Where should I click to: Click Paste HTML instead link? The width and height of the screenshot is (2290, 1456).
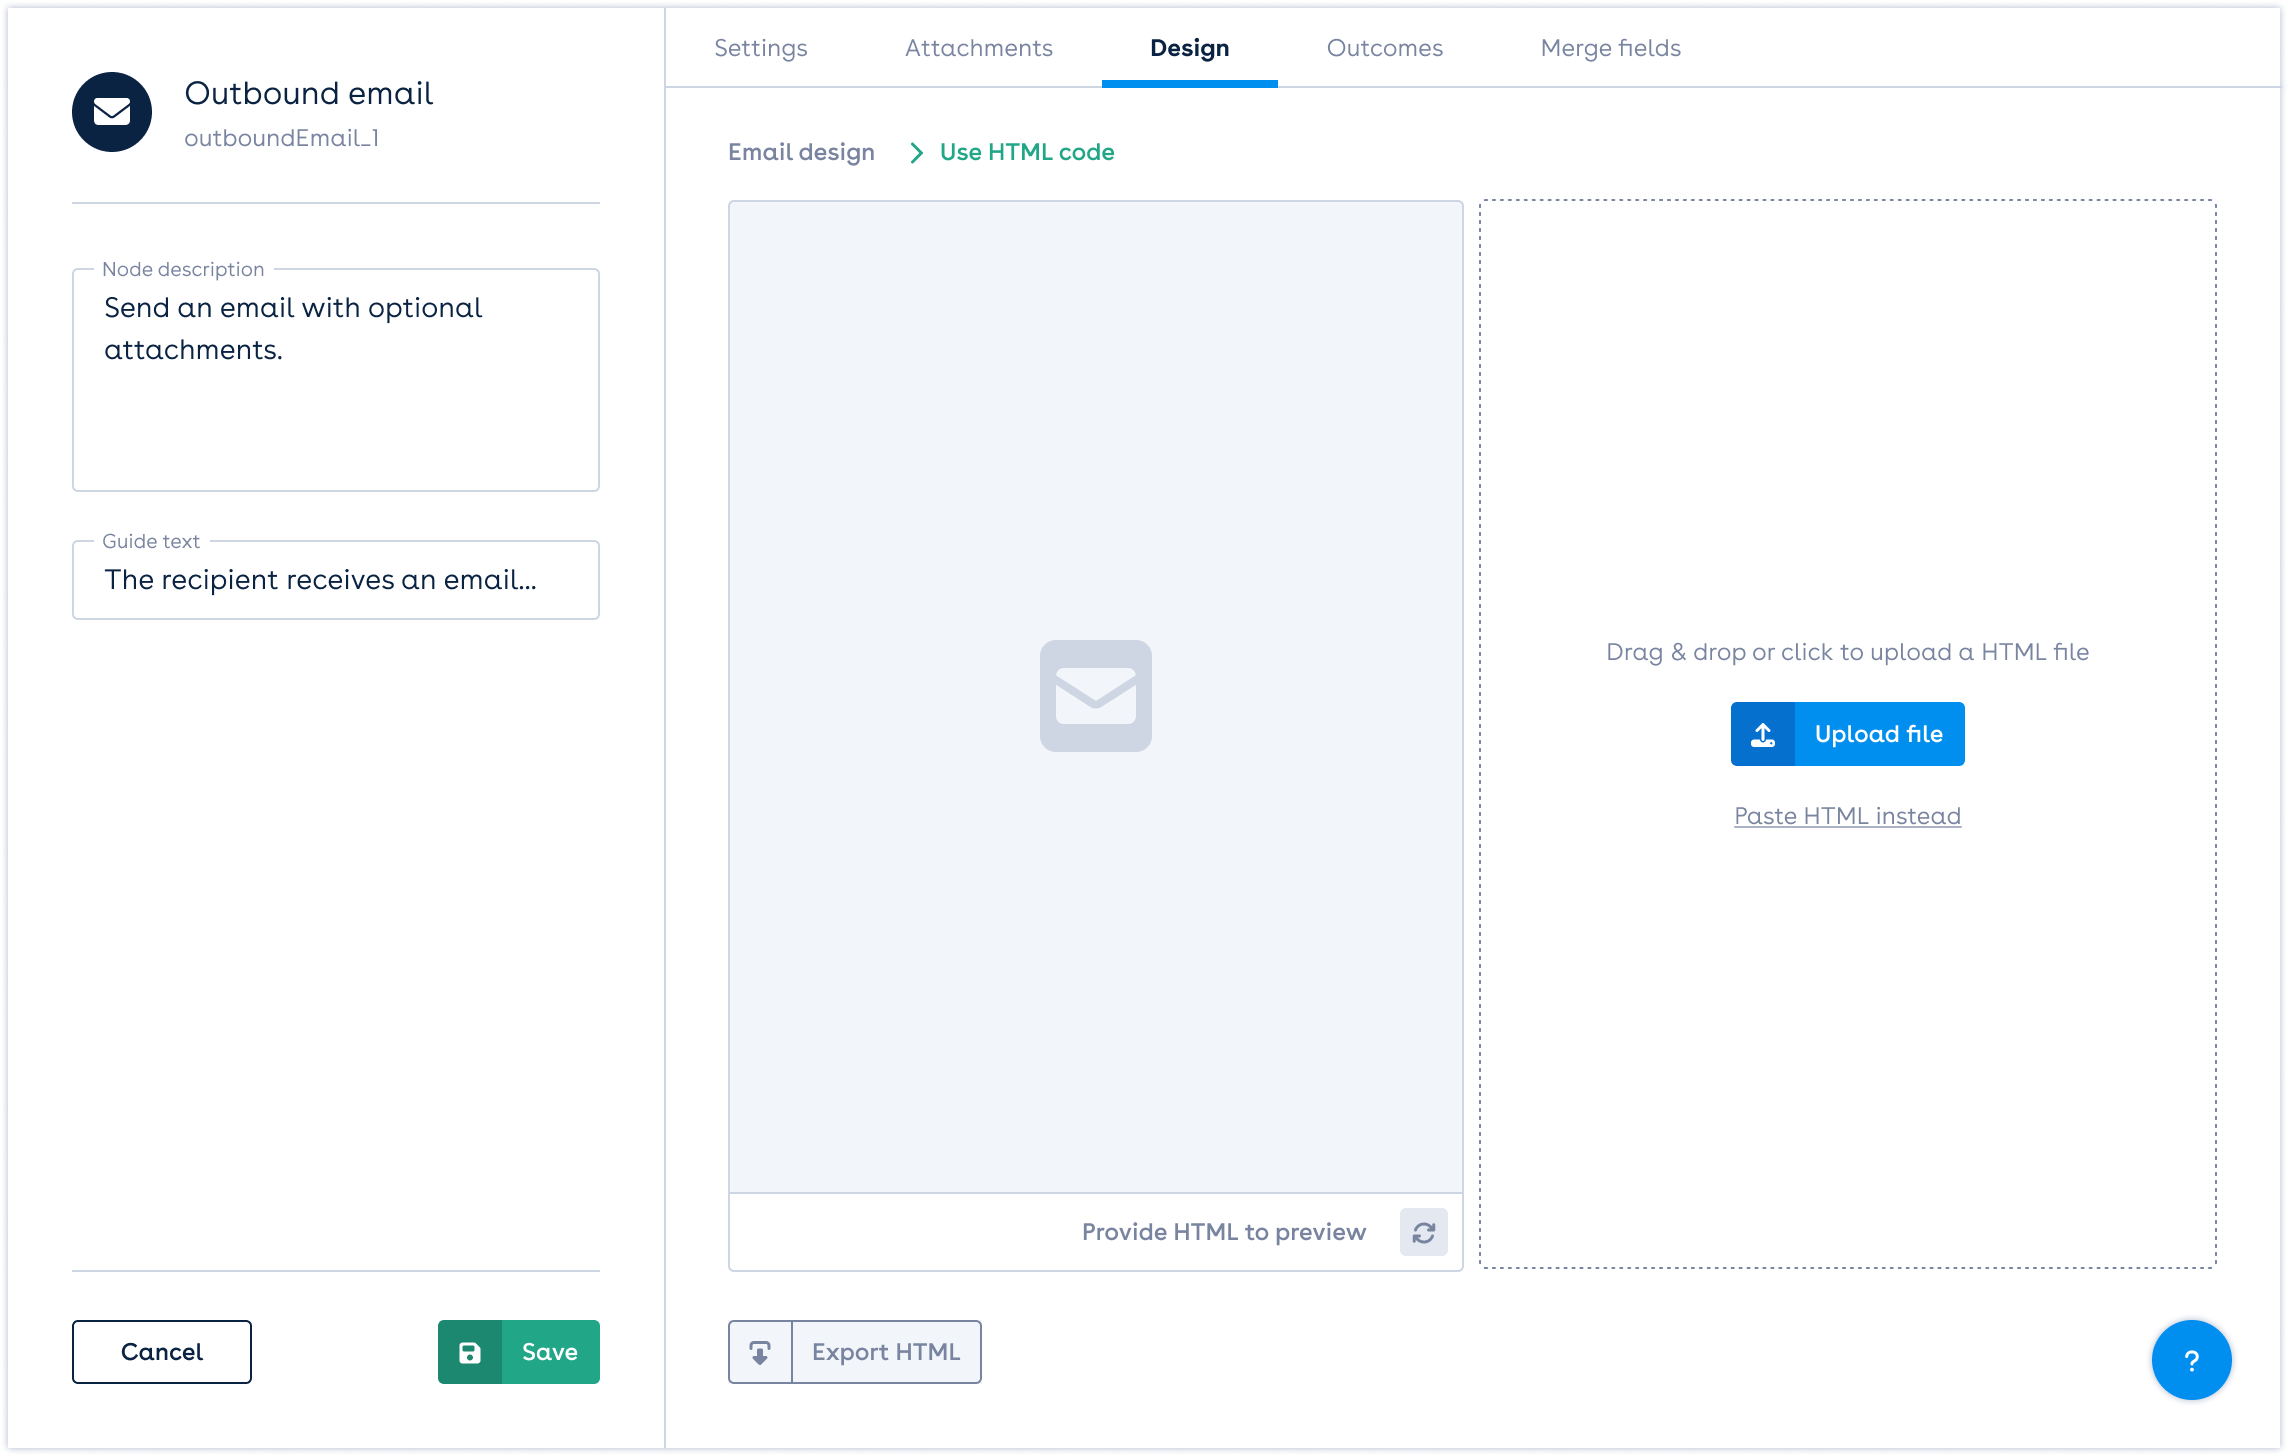click(x=1847, y=816)
